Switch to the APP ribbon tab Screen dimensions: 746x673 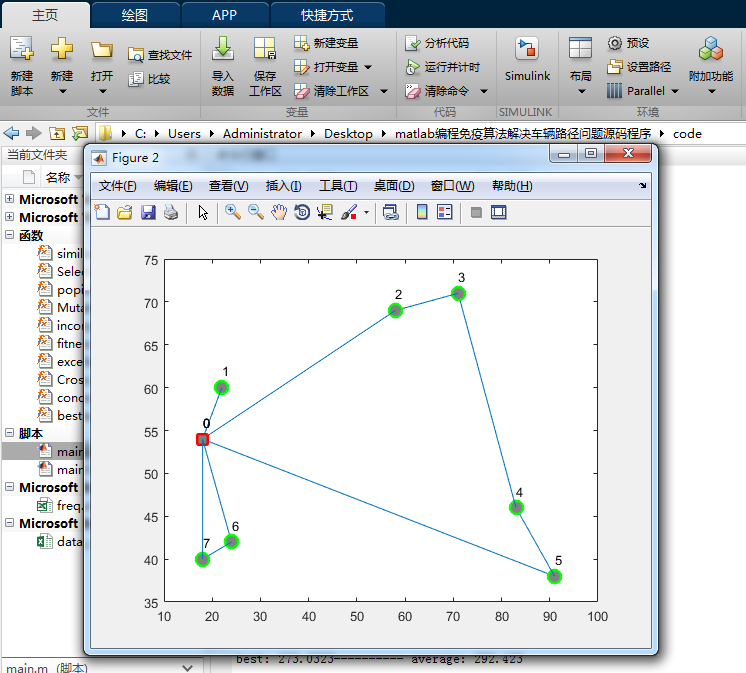[x=224, y=15]
